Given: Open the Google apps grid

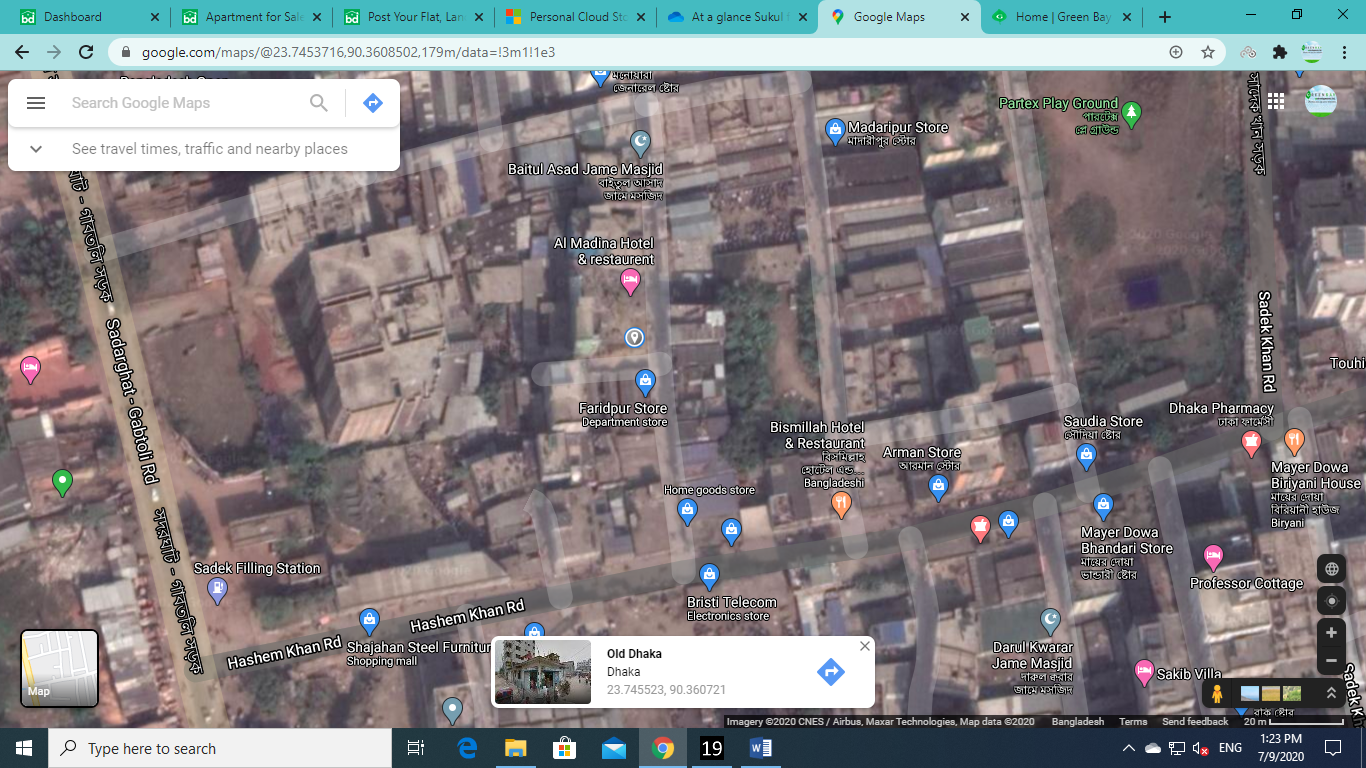Looking at the screenshot, I should [x=1276, y=101].
